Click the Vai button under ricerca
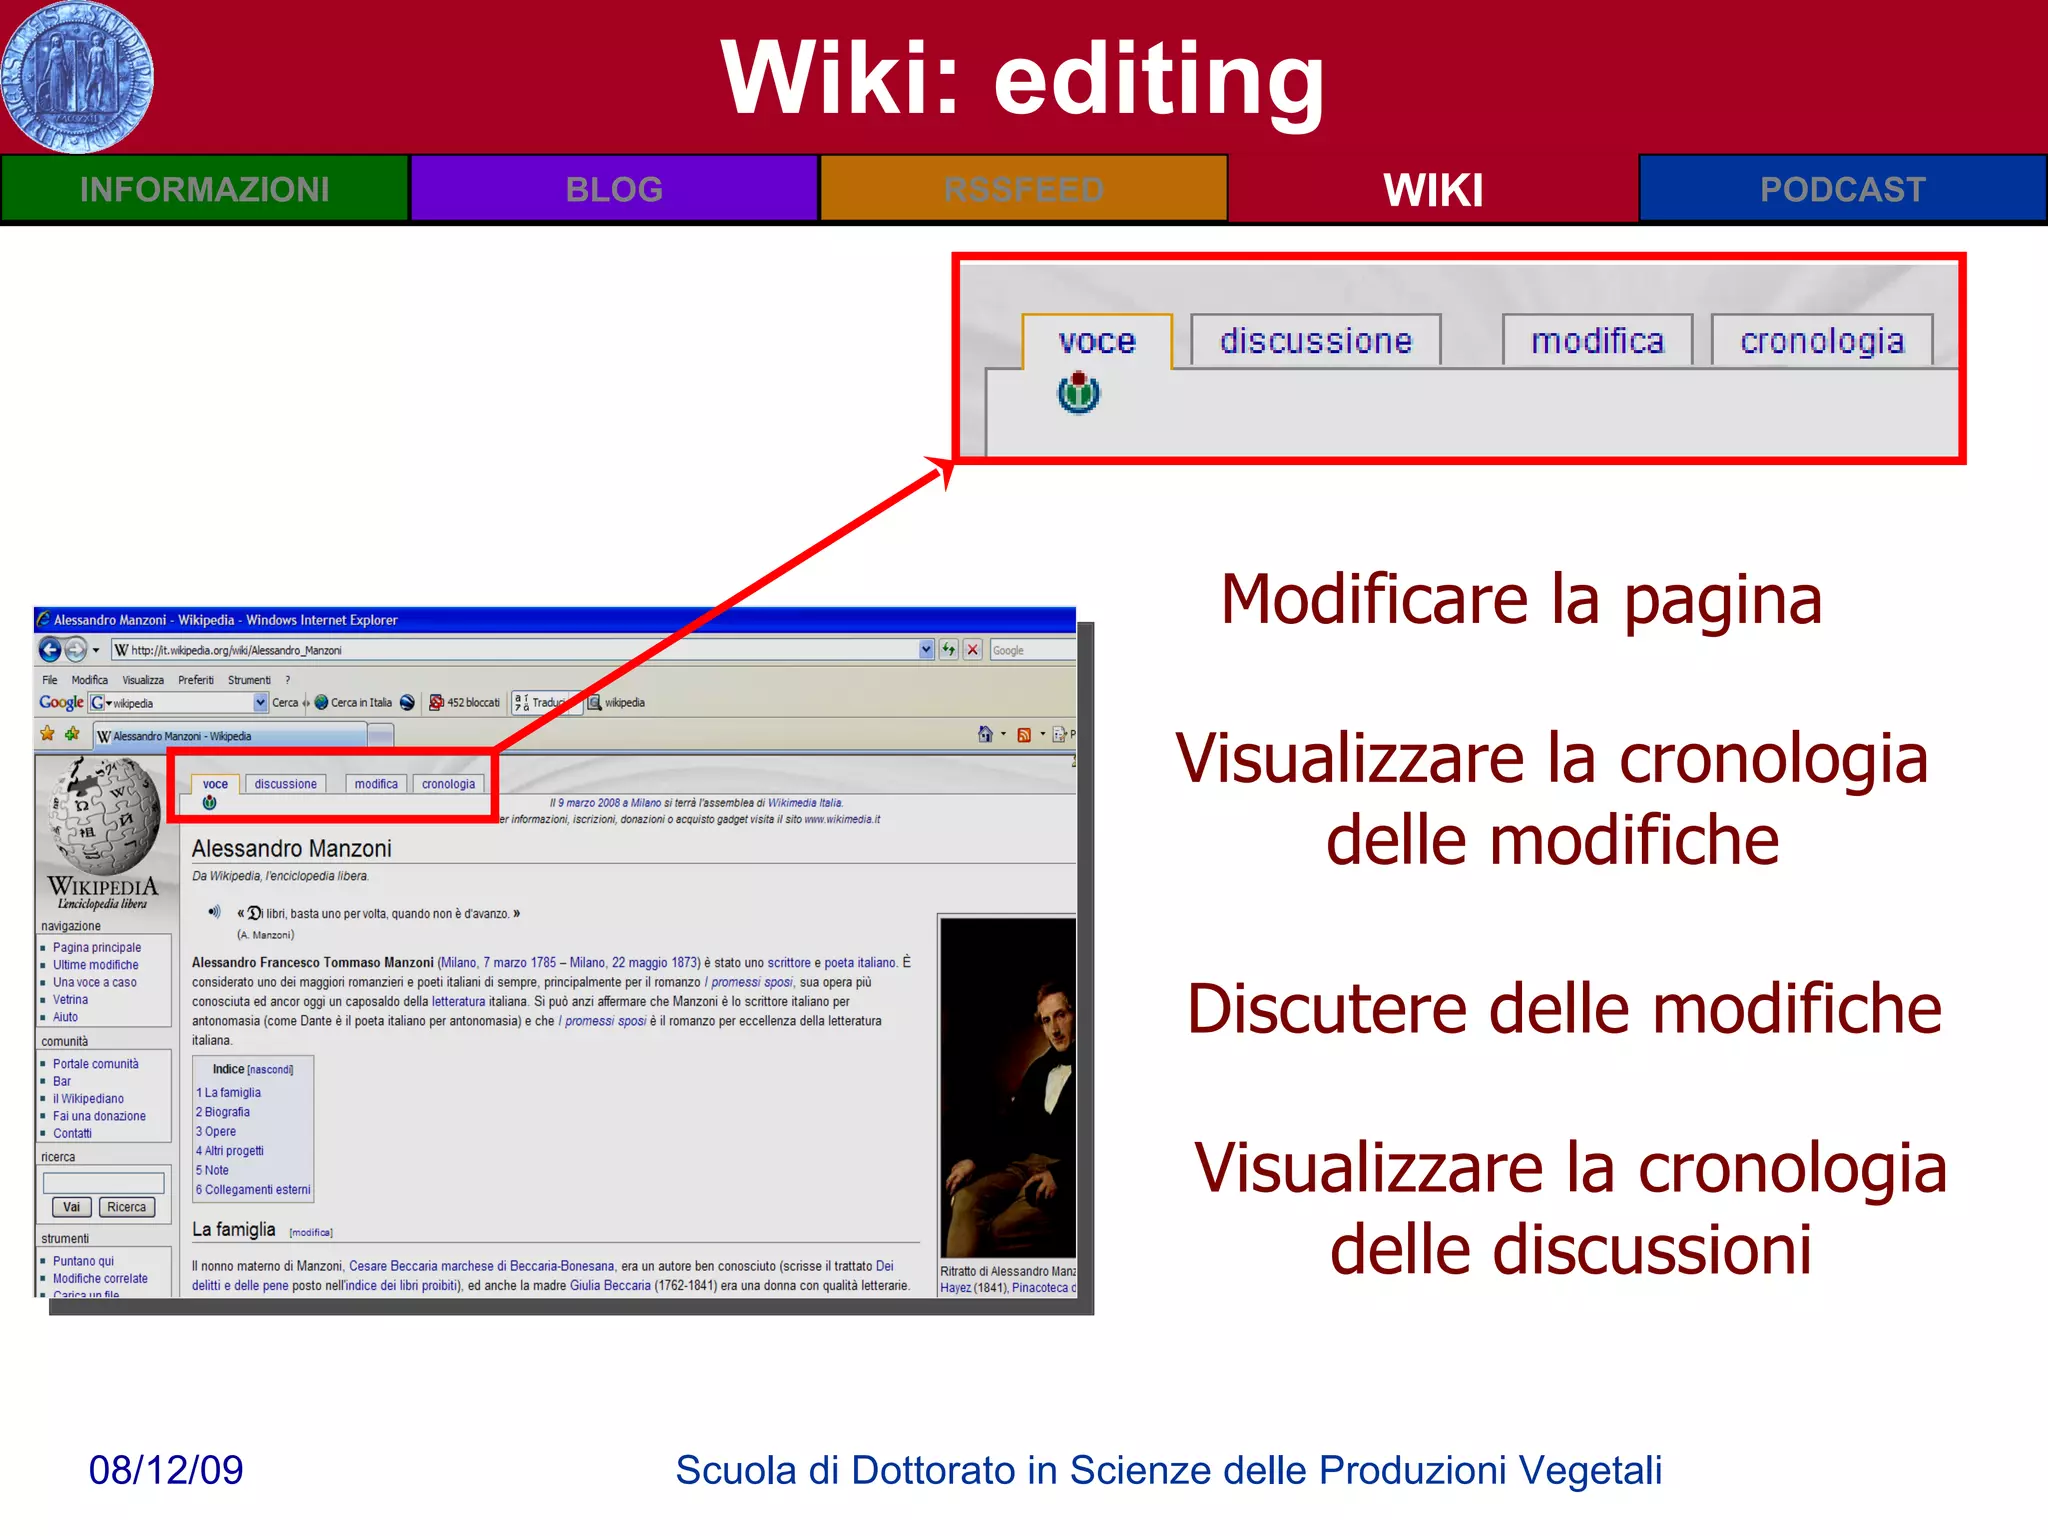 coord(71,1207)
